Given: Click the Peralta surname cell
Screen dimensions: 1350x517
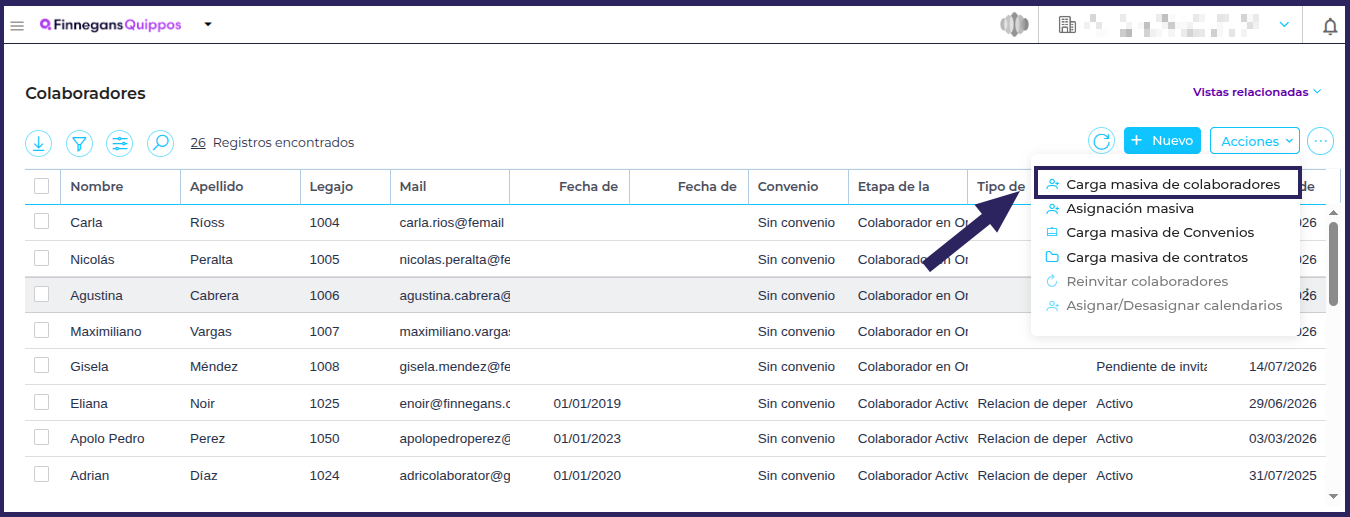Looking at the screenshot, I should [x=211, y=259].
